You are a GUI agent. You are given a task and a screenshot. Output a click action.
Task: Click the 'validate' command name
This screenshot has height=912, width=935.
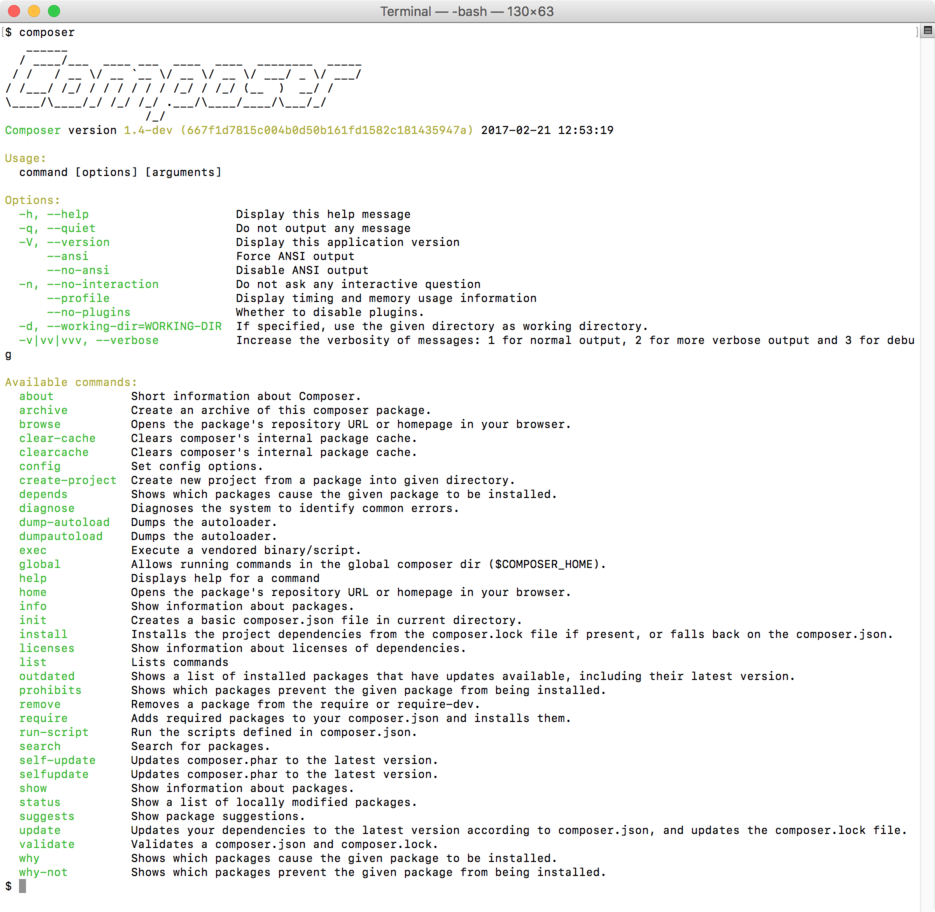click(x=47, y=845)
